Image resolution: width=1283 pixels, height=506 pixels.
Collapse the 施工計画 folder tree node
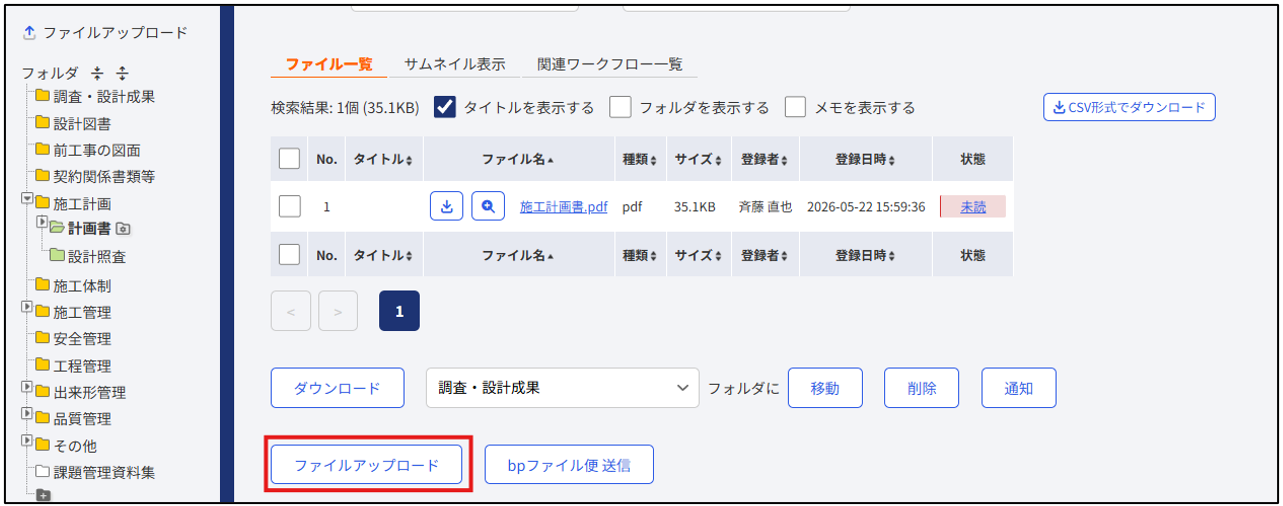click(x=27, y=199)
